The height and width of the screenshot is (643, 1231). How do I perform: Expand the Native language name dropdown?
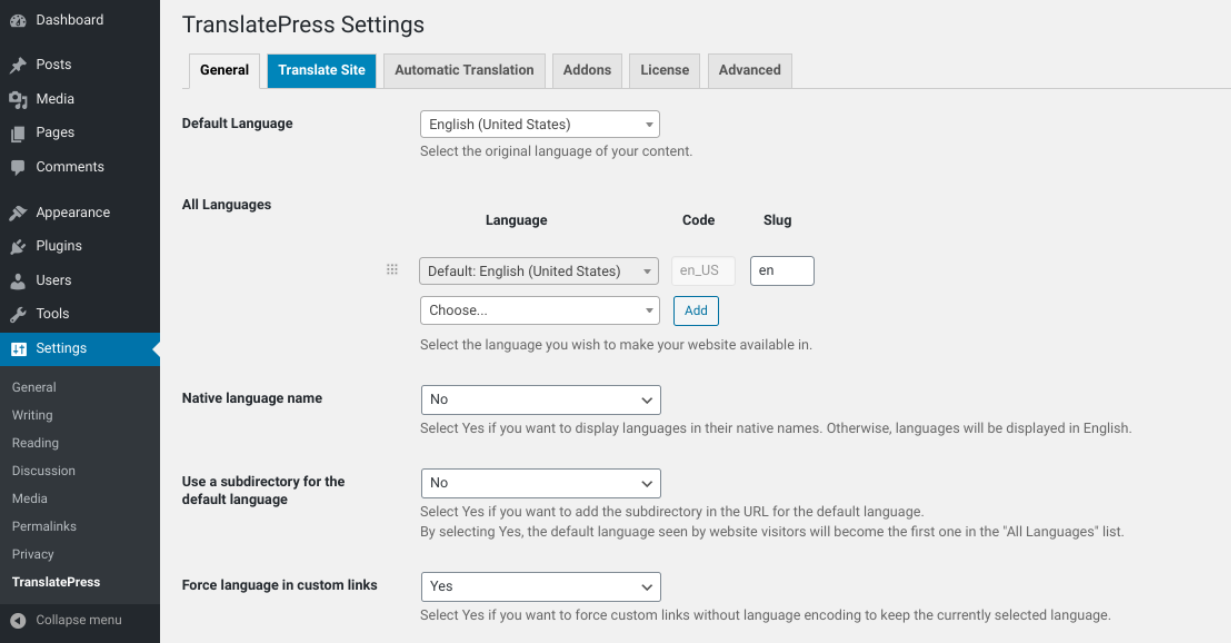(x=540, y=400)
